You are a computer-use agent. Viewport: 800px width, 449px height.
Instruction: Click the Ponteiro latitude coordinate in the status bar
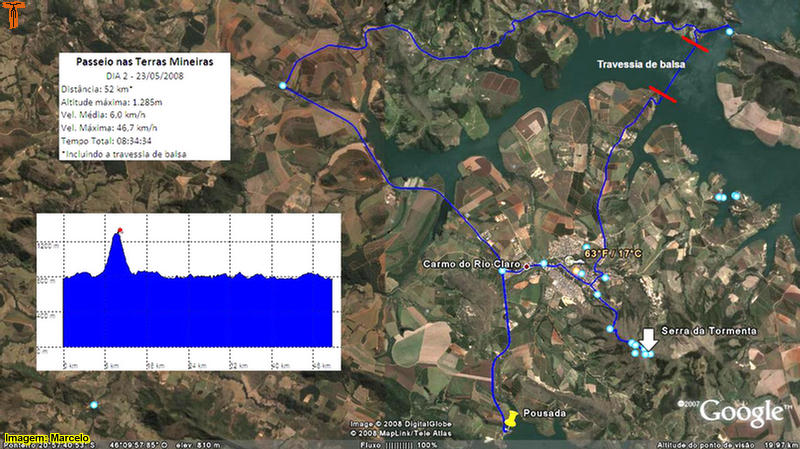(x=47, y=445)
